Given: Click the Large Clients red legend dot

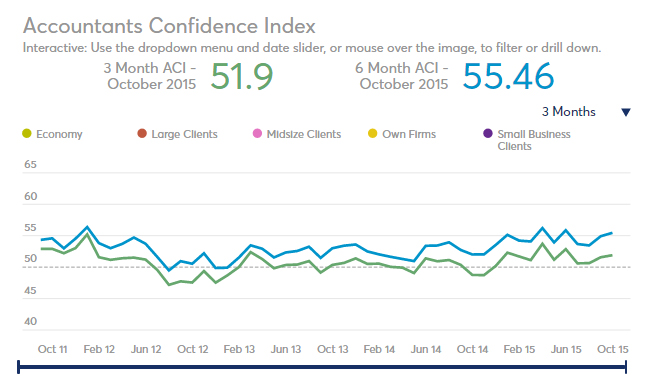Looking at the screenshot, I should coord(142,134).
